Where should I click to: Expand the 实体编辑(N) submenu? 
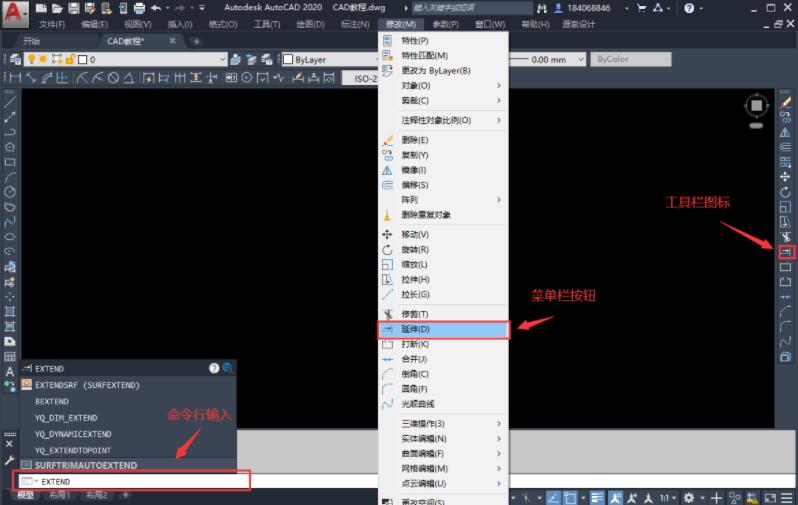[443, 438]
